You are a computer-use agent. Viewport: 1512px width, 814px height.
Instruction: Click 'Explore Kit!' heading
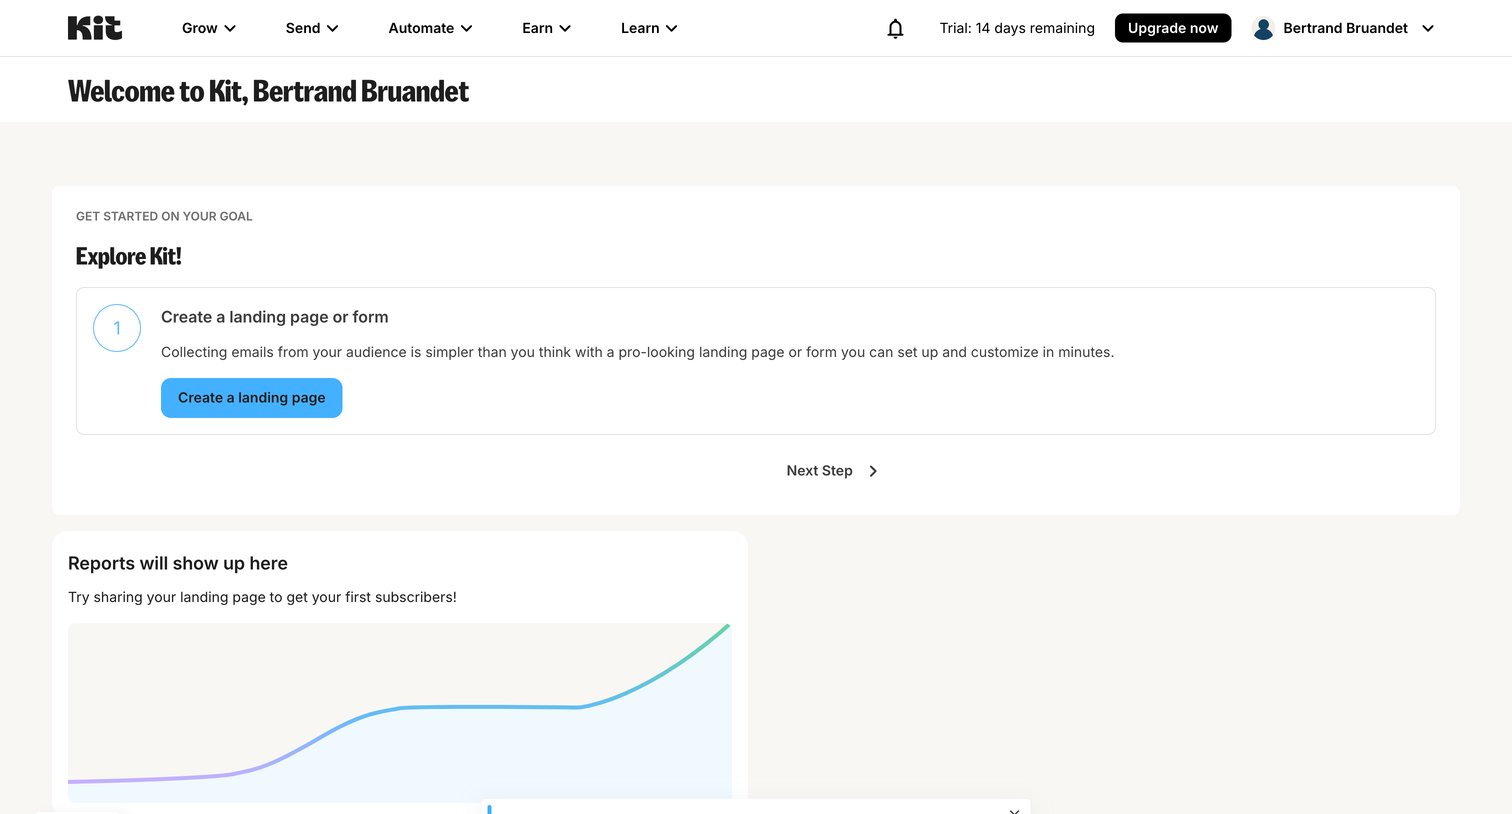[x=128, y=256]
